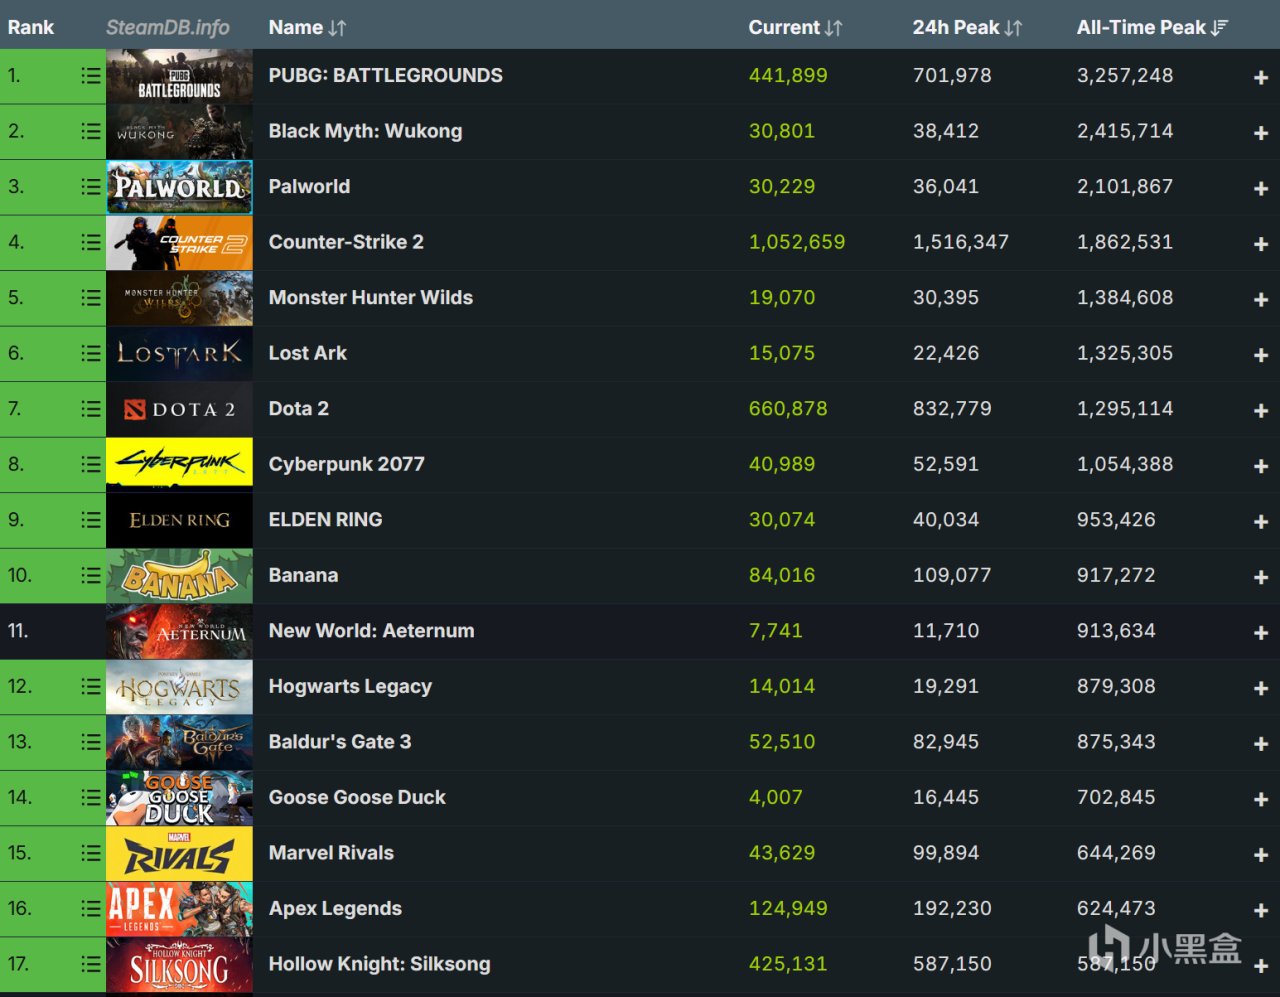Image resolution: width=1280 pixels, height=997 pixels.
Task: Sort the table by the Name column arrows
Action: pyautogui.click(x=337, y=28)
